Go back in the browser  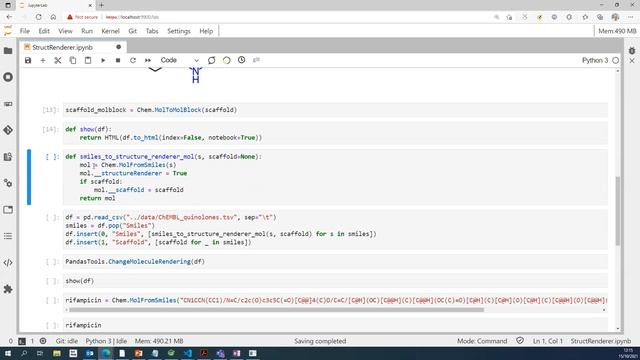9,17
